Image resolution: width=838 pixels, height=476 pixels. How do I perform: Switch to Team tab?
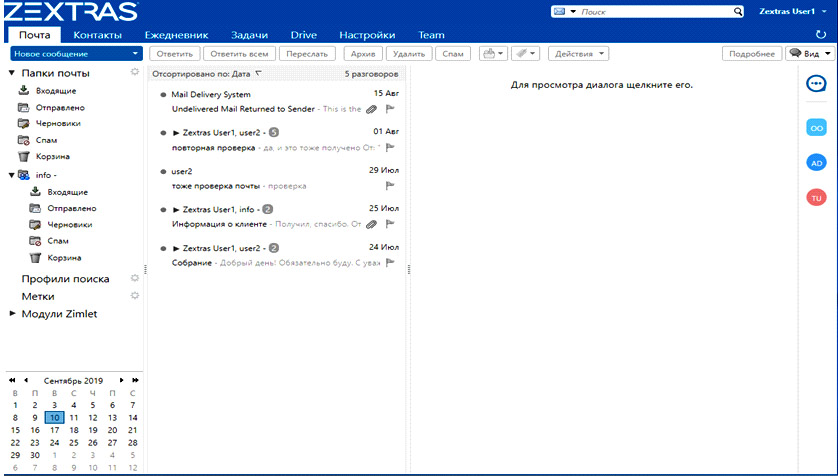pyautogui.click(x=431, y=35)
